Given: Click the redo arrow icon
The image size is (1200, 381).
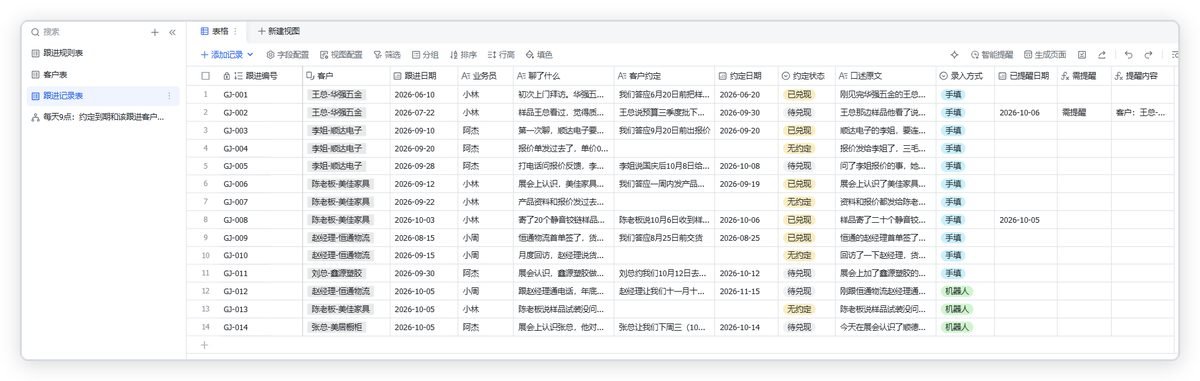Looking at the screenshot, I should pyautogui.click(x=1149, y=55).
